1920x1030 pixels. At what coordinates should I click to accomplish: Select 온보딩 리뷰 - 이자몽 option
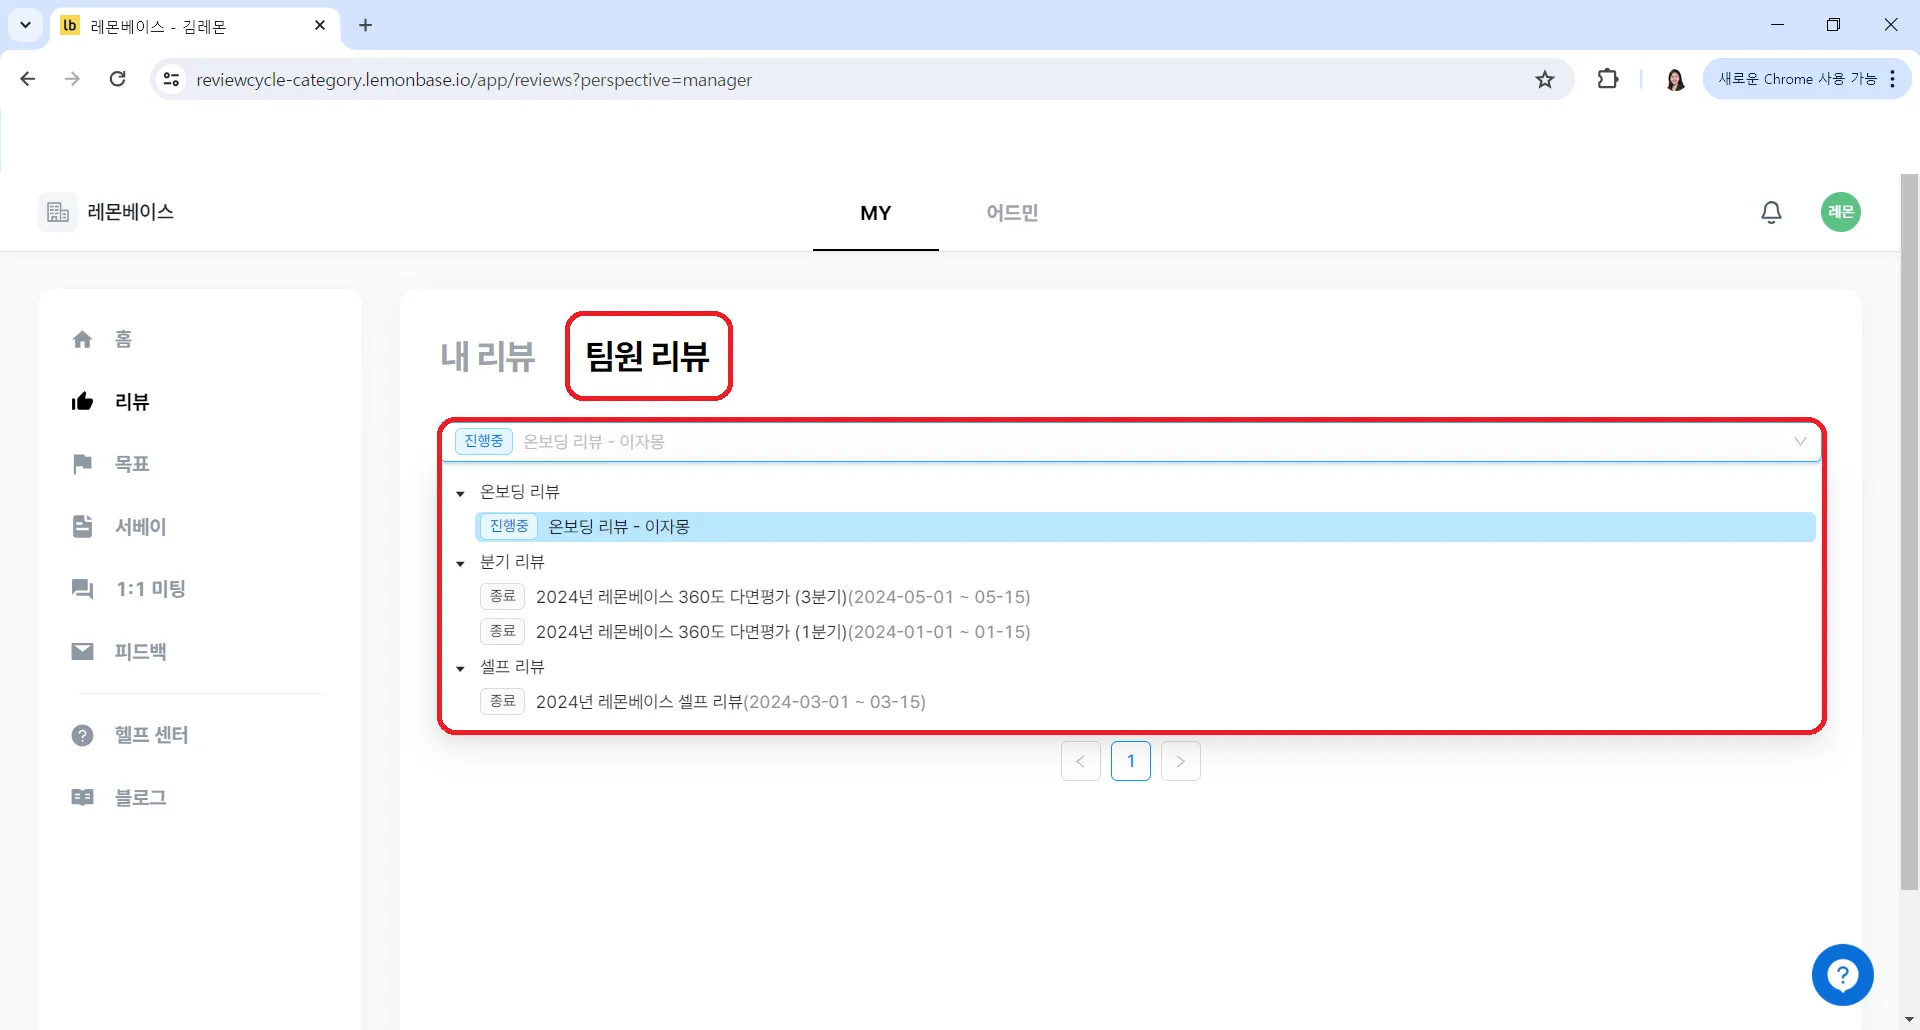1145,527
